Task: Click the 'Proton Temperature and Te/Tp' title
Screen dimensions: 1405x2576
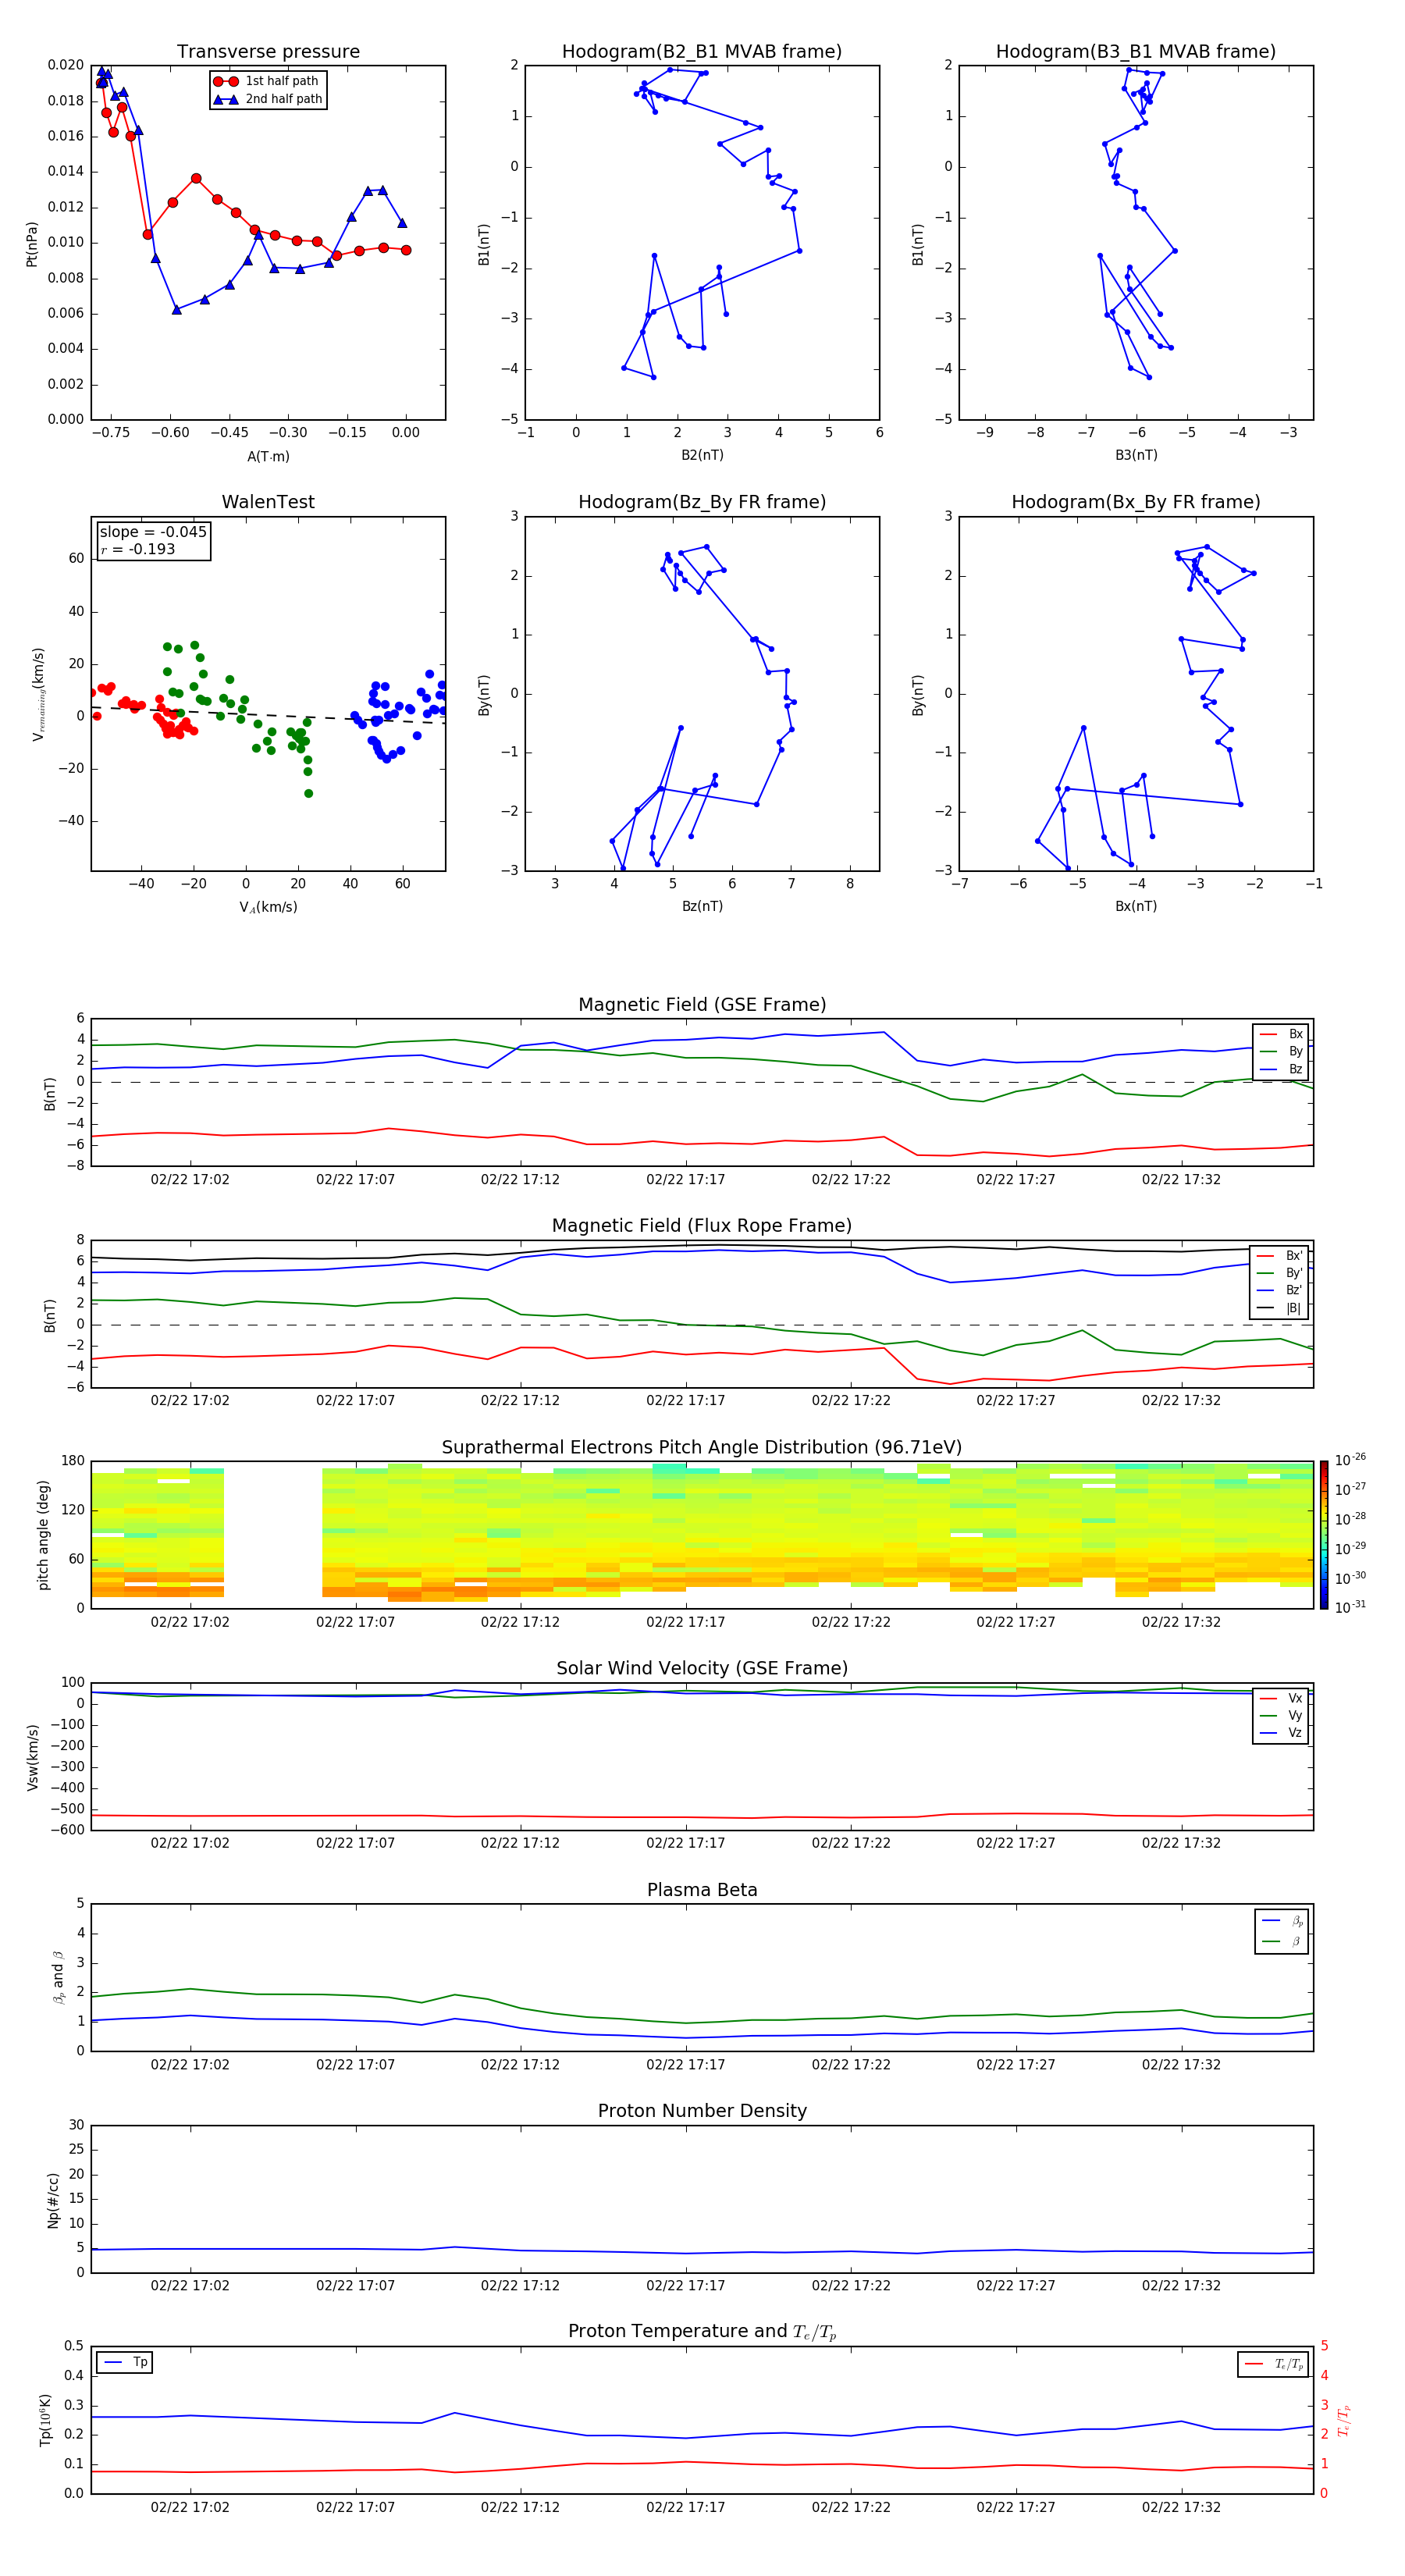Action: click(702, 2332)
